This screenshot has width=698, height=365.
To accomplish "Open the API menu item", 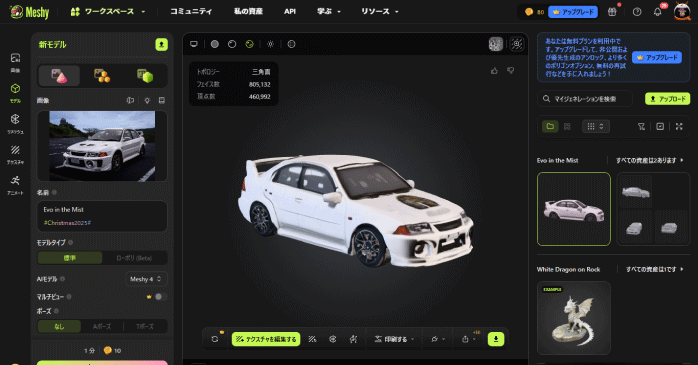I will pos(290,12).
